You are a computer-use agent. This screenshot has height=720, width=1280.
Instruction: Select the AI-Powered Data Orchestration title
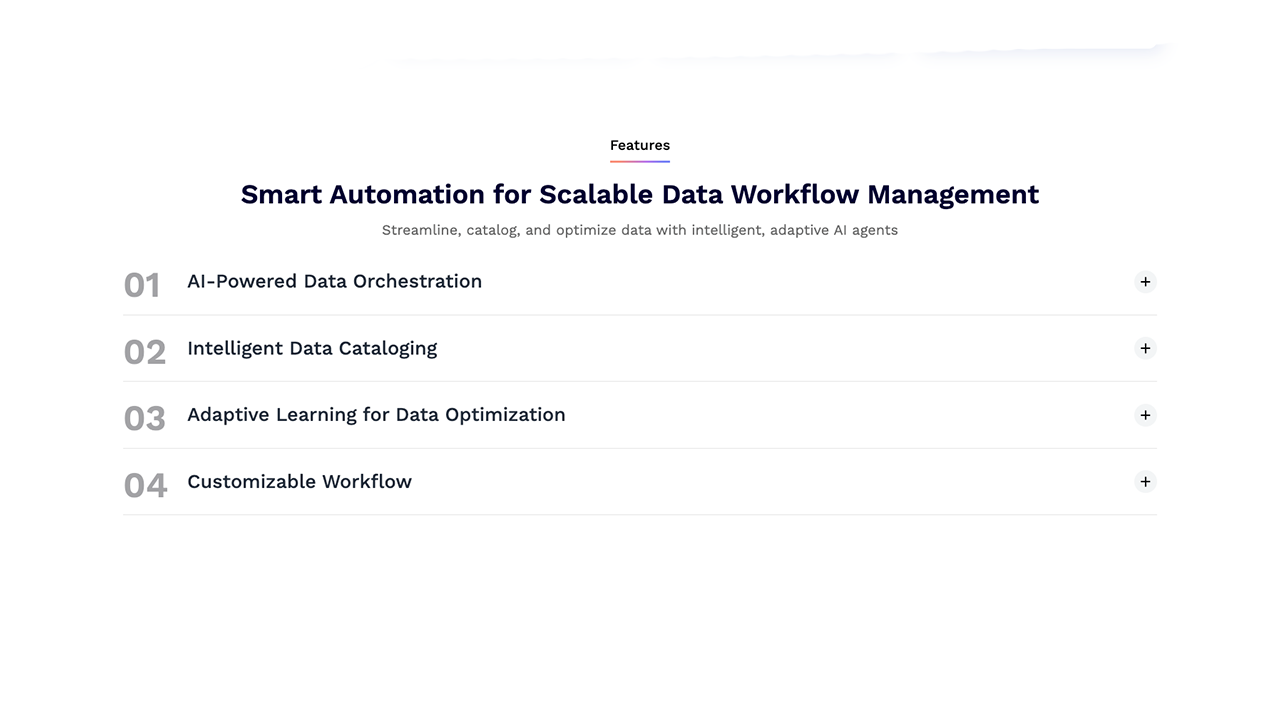coord(334,281)
